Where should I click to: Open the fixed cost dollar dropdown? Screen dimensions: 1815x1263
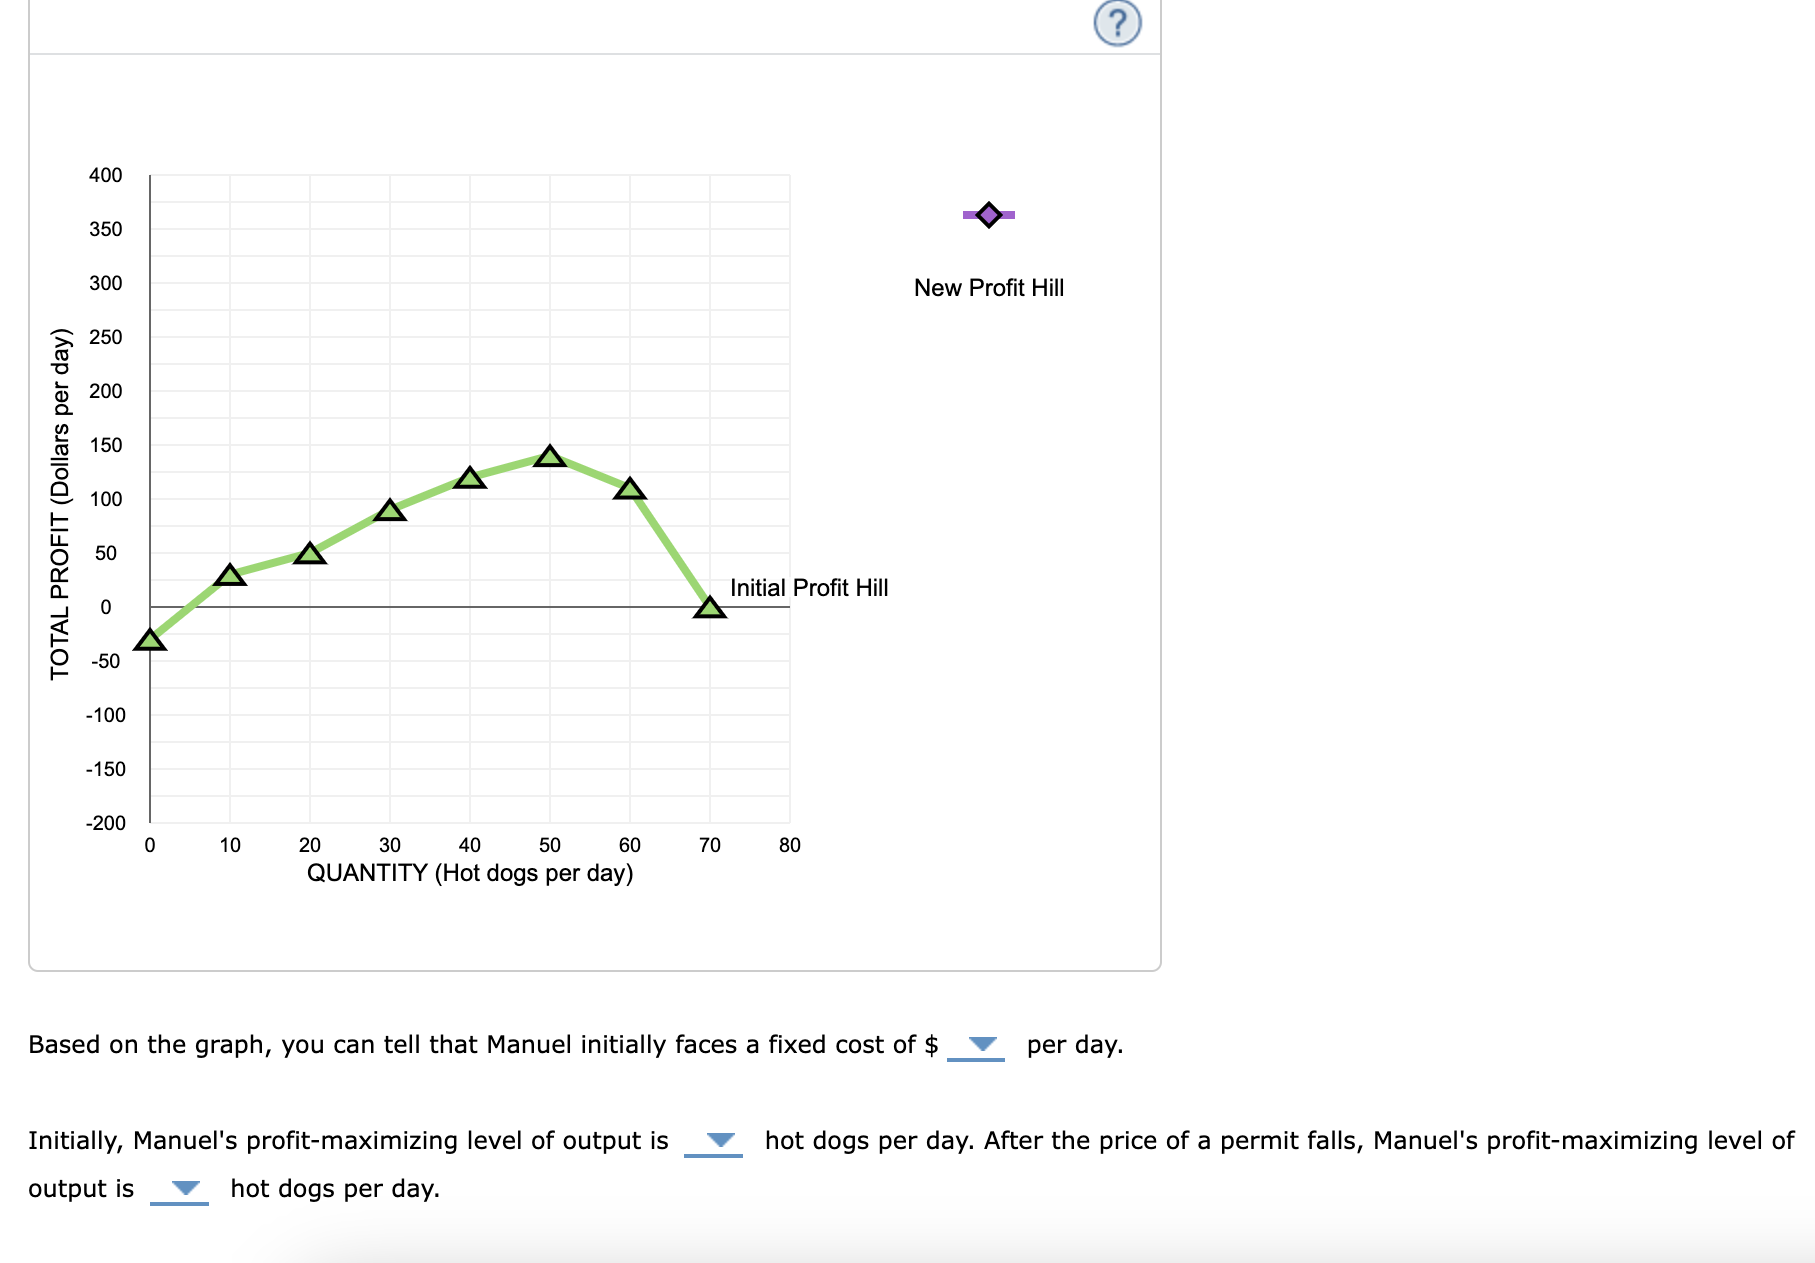coord(976,1045)
